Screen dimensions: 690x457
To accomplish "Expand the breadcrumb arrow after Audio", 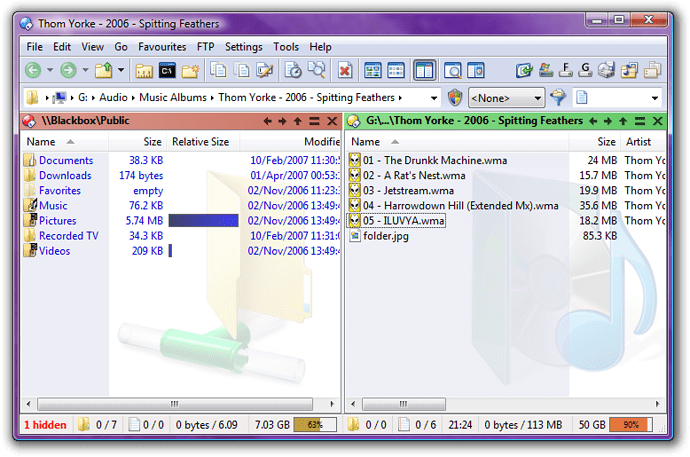I will [x=133, y=98].
